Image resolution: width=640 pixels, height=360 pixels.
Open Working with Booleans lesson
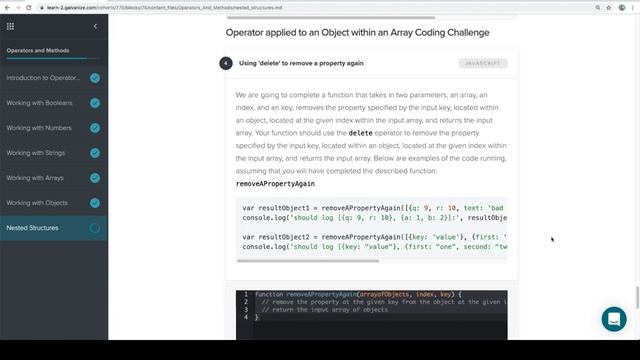(39, 103)
